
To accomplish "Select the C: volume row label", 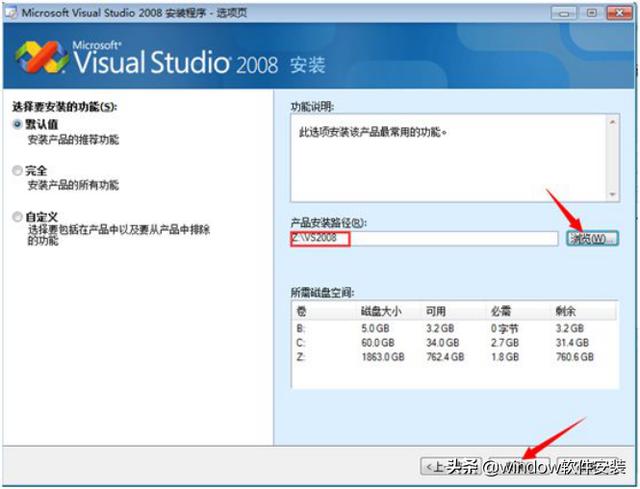I will pos(301,343).
